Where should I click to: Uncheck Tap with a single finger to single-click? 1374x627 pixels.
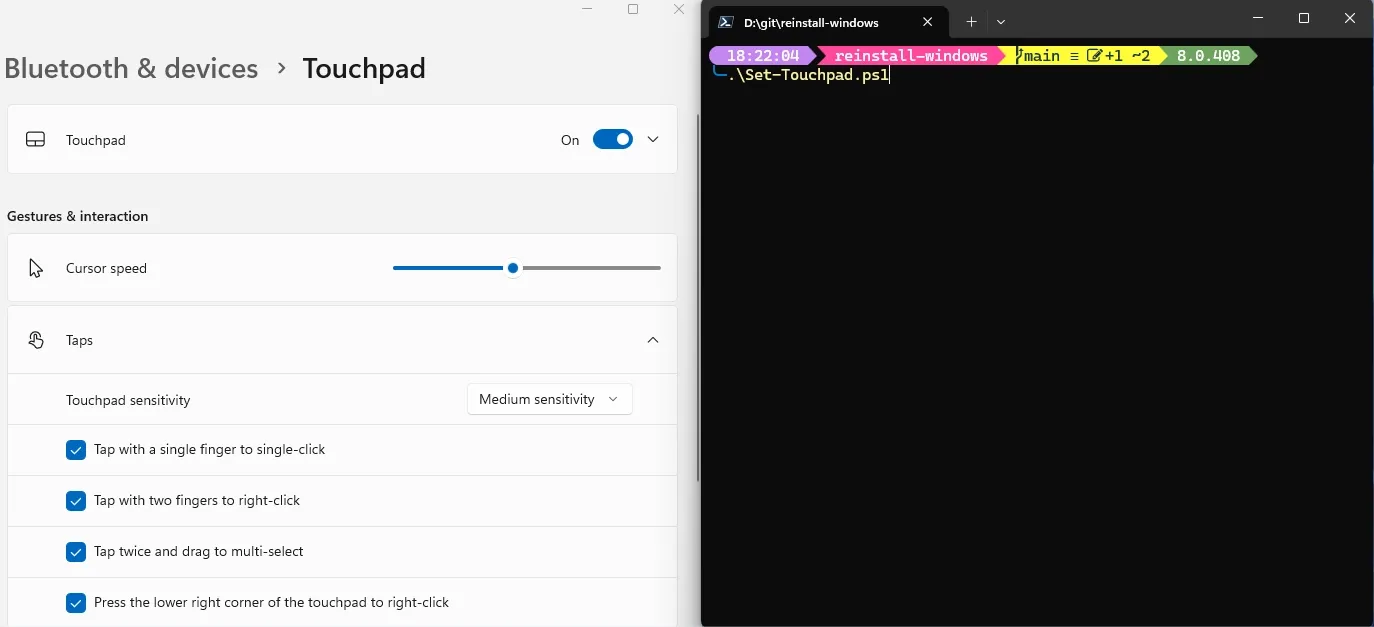click(x=76, y=450)
